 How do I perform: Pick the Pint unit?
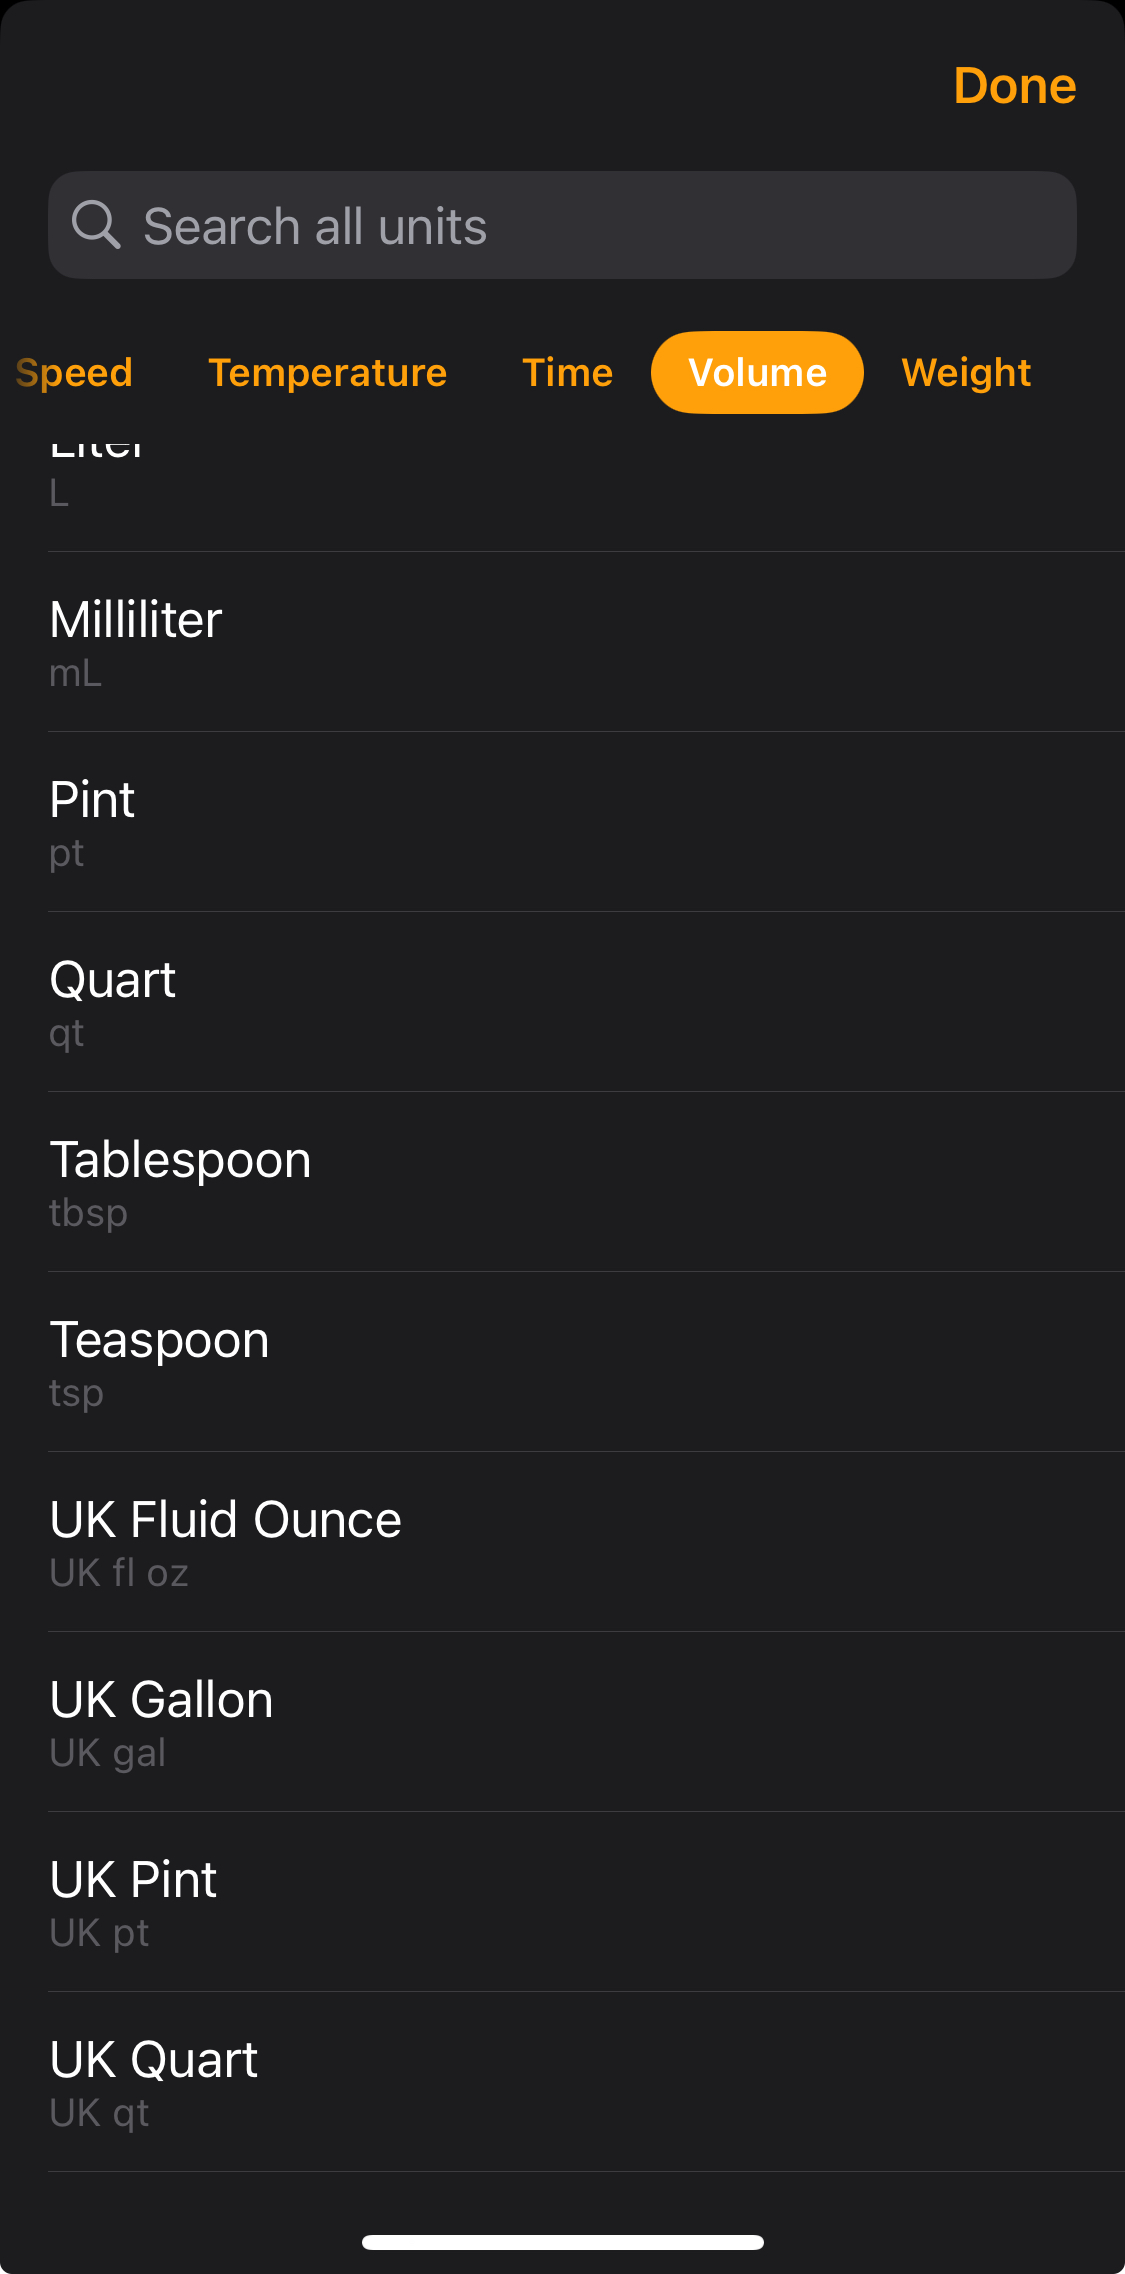[560, 822]
